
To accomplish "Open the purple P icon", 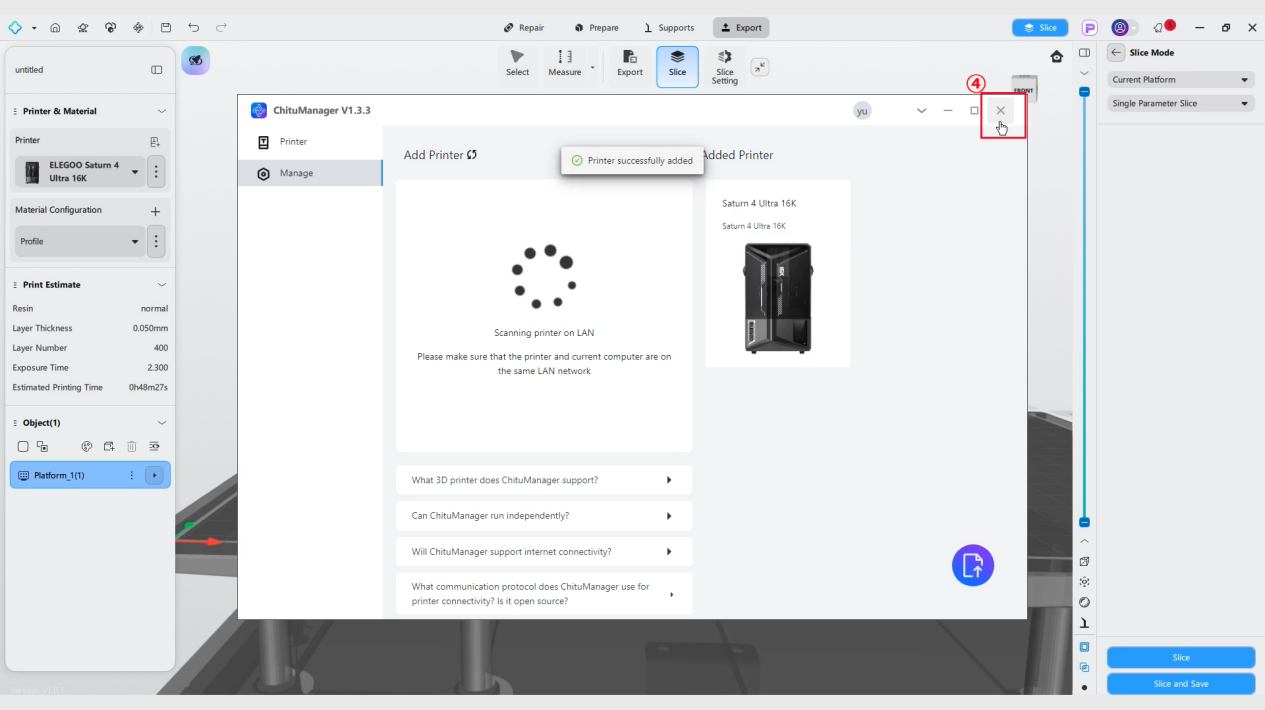I will (1088, 28).
